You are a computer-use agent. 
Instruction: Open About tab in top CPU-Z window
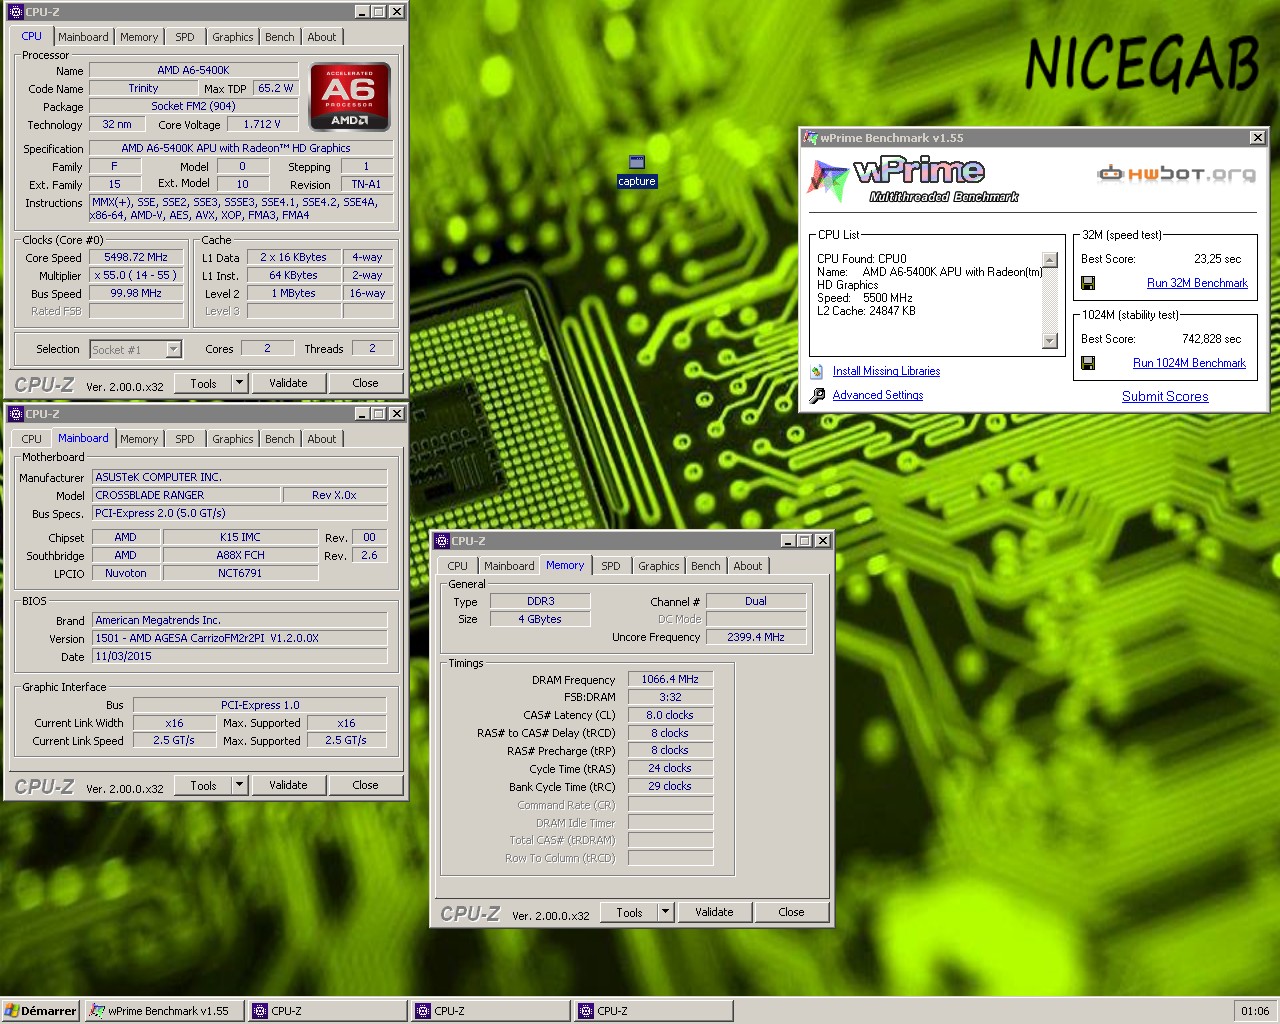point(322,37)
